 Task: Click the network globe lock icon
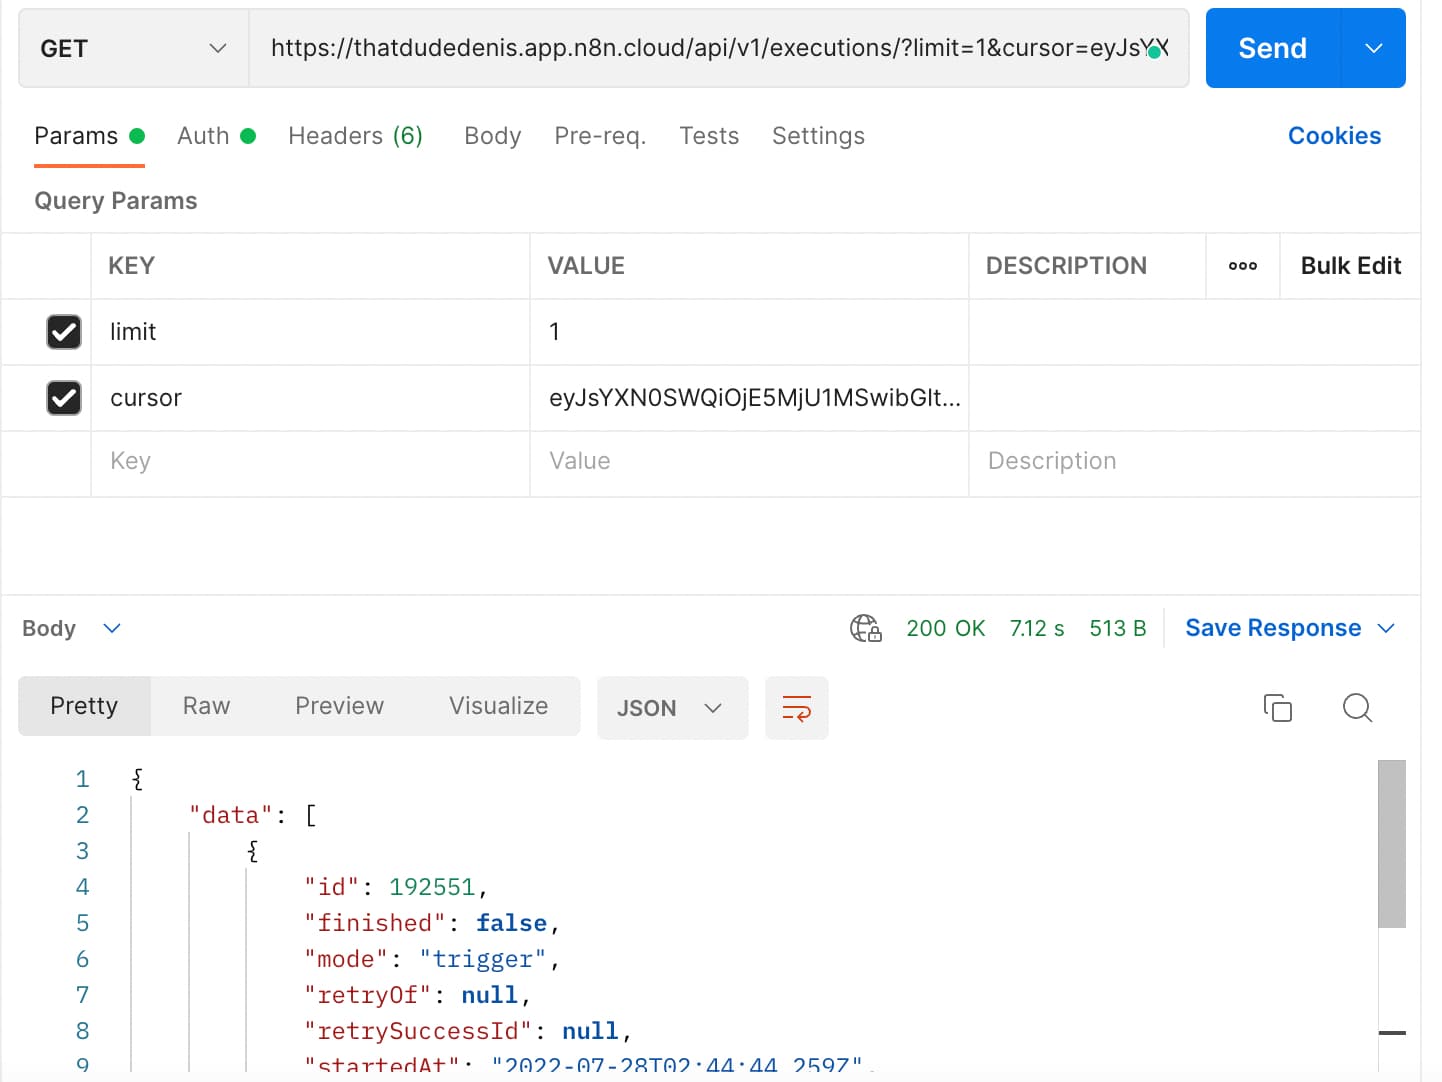[865, 628]
